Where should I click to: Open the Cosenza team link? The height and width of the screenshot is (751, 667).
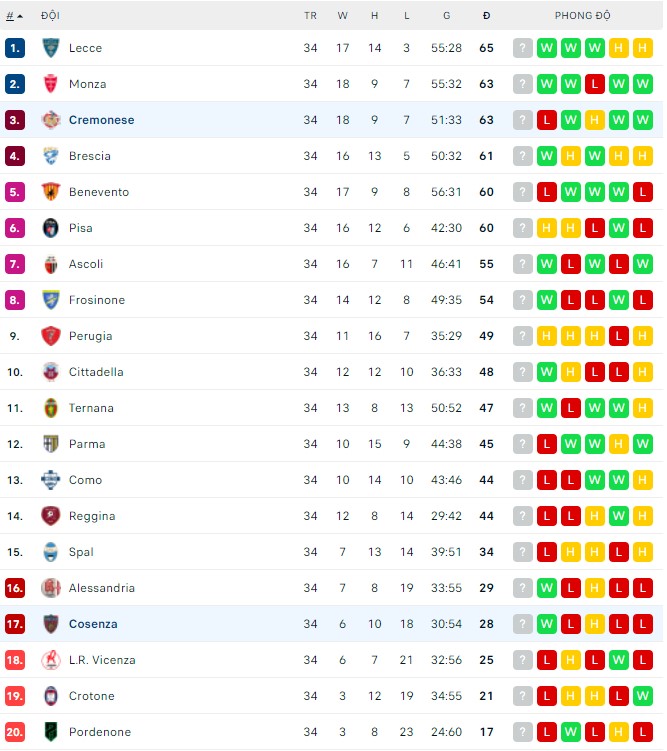93,624
